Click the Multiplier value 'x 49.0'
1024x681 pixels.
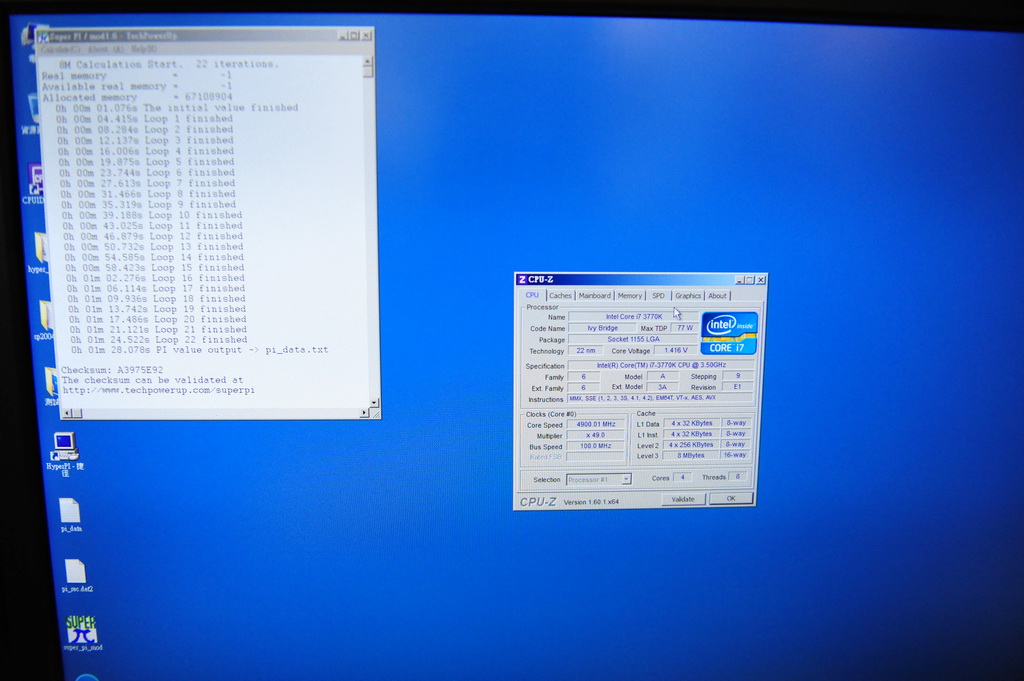[x=596, y=436]
